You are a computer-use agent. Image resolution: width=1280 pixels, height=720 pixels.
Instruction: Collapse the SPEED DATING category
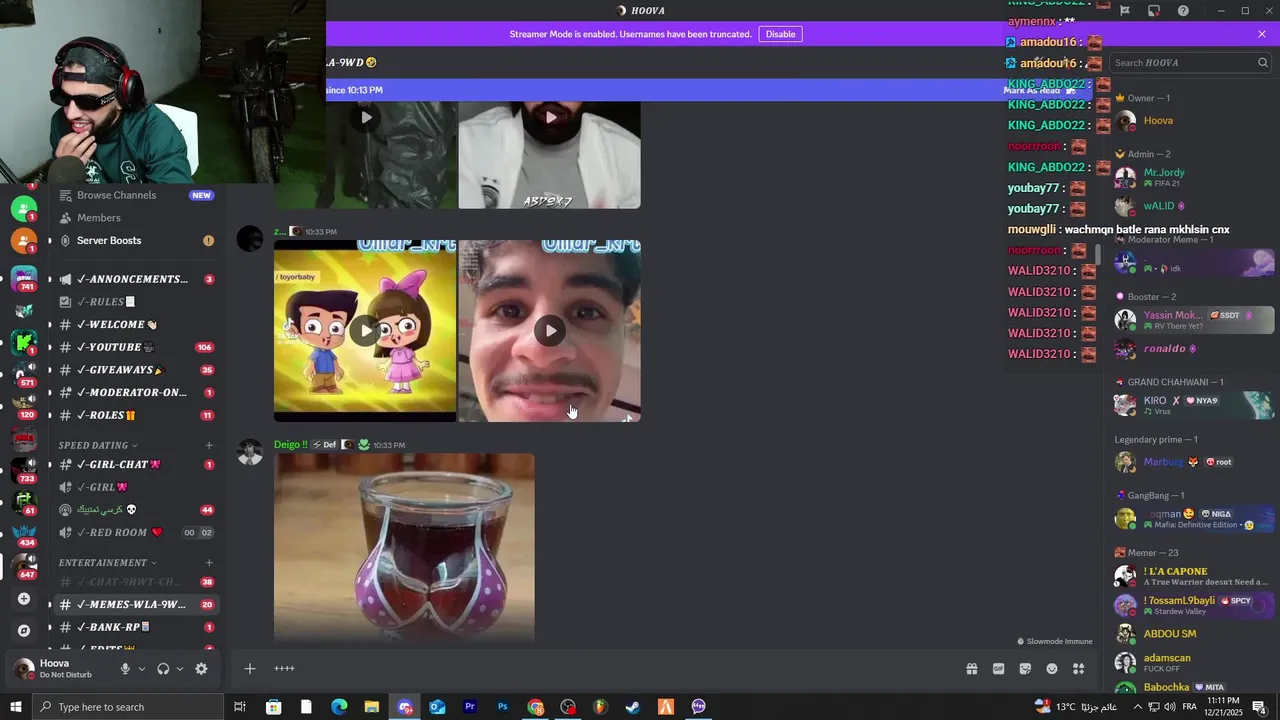point(98,446)
